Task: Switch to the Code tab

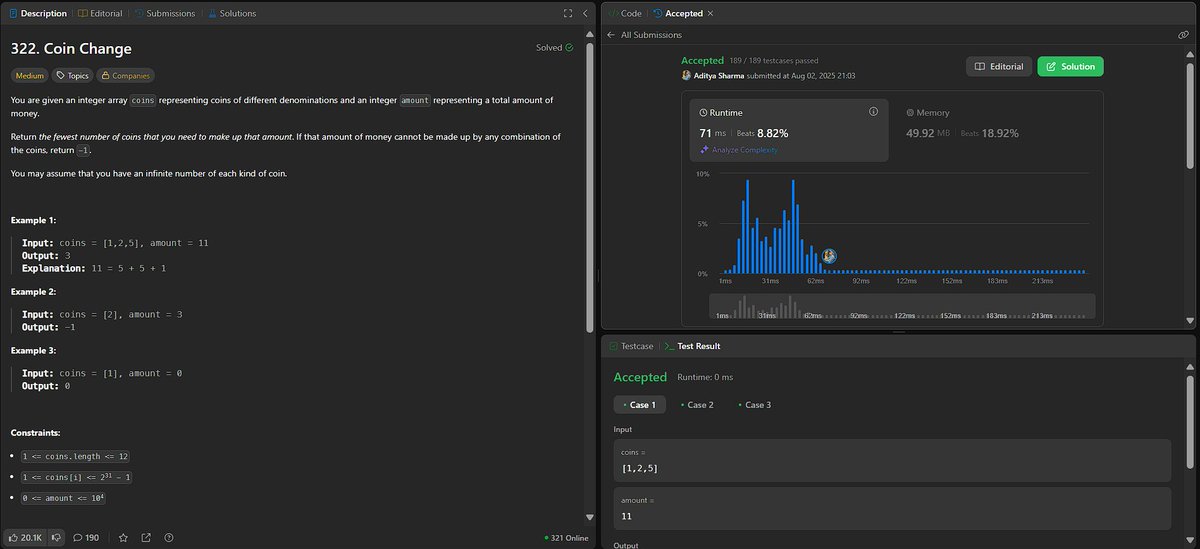Action: pos(625,13)
